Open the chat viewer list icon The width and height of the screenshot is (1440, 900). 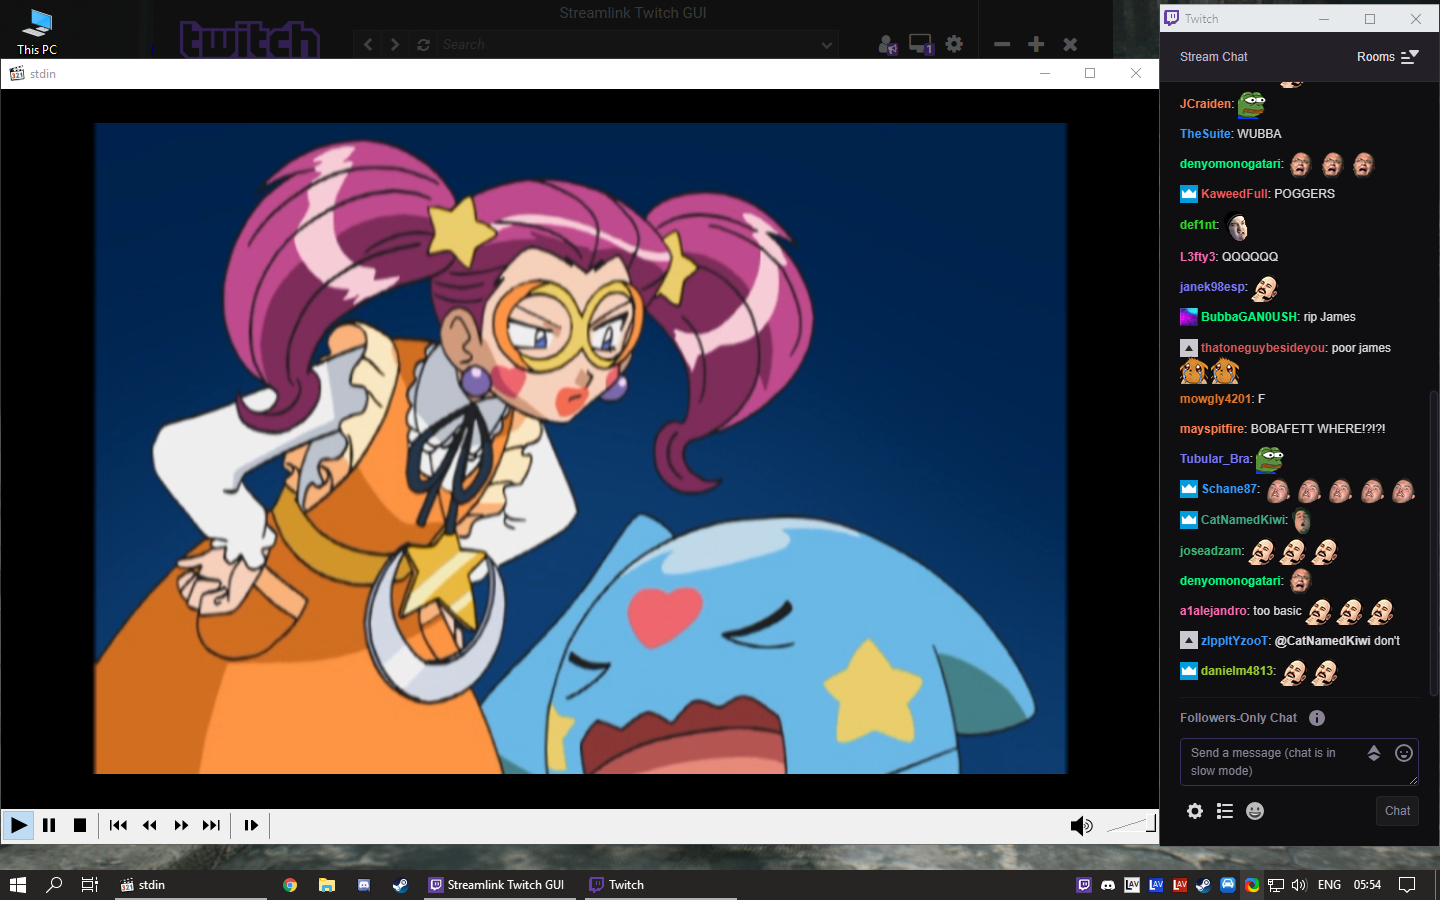pos(1225,811)
